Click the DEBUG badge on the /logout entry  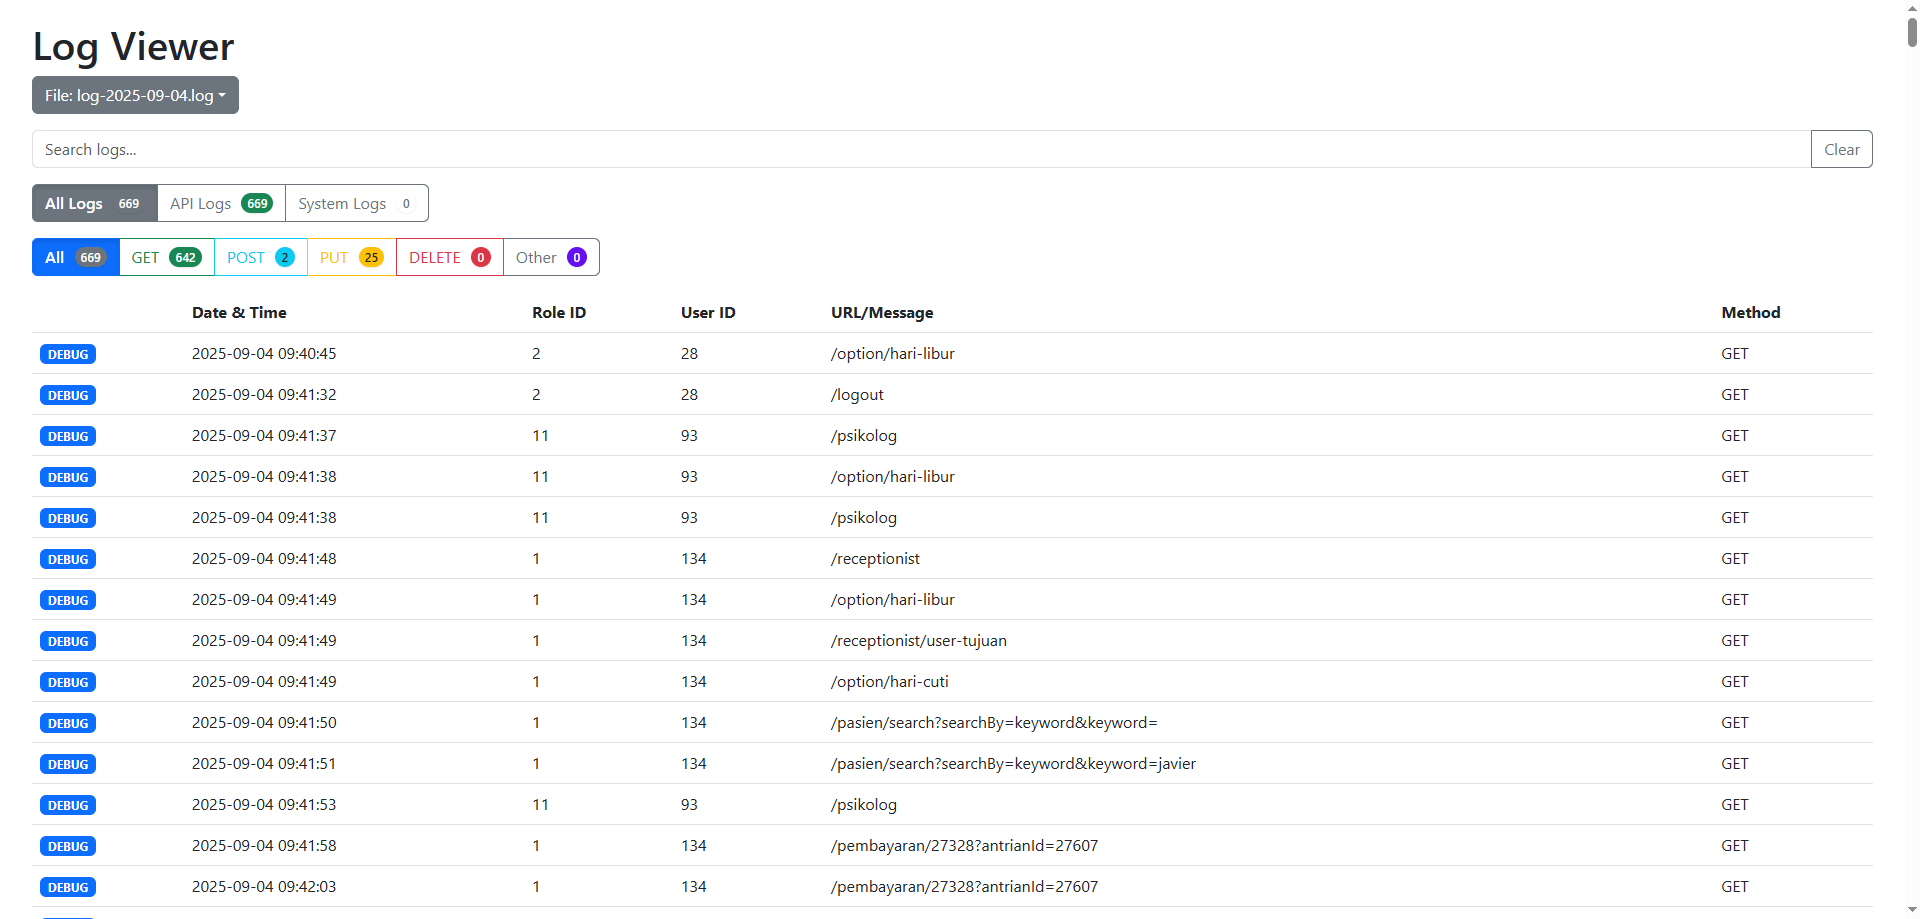pyautogui.click(x=67, y=394)
